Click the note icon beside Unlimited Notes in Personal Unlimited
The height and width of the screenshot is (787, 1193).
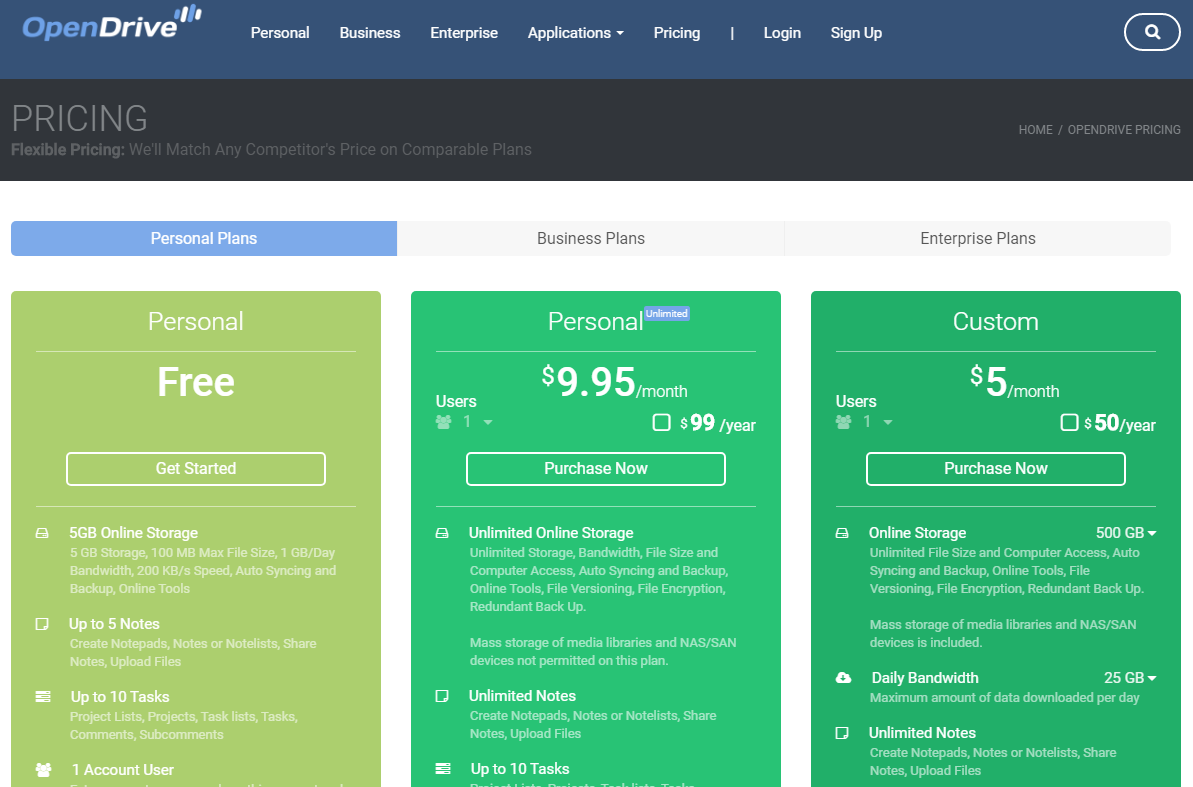point(442,696)
